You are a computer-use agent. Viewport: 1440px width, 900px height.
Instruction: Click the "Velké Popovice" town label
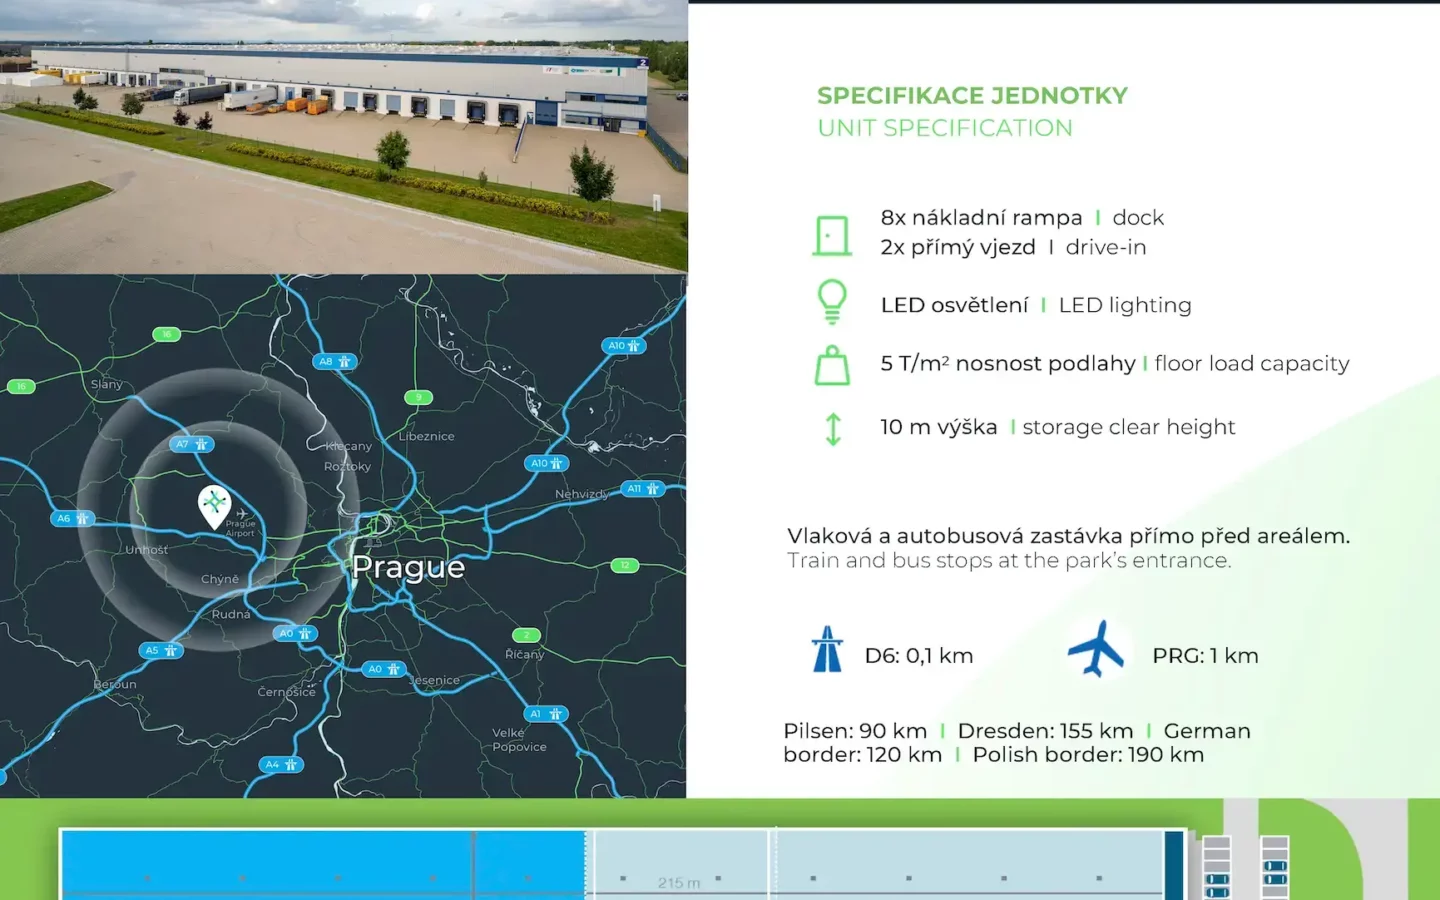(519, 740)
